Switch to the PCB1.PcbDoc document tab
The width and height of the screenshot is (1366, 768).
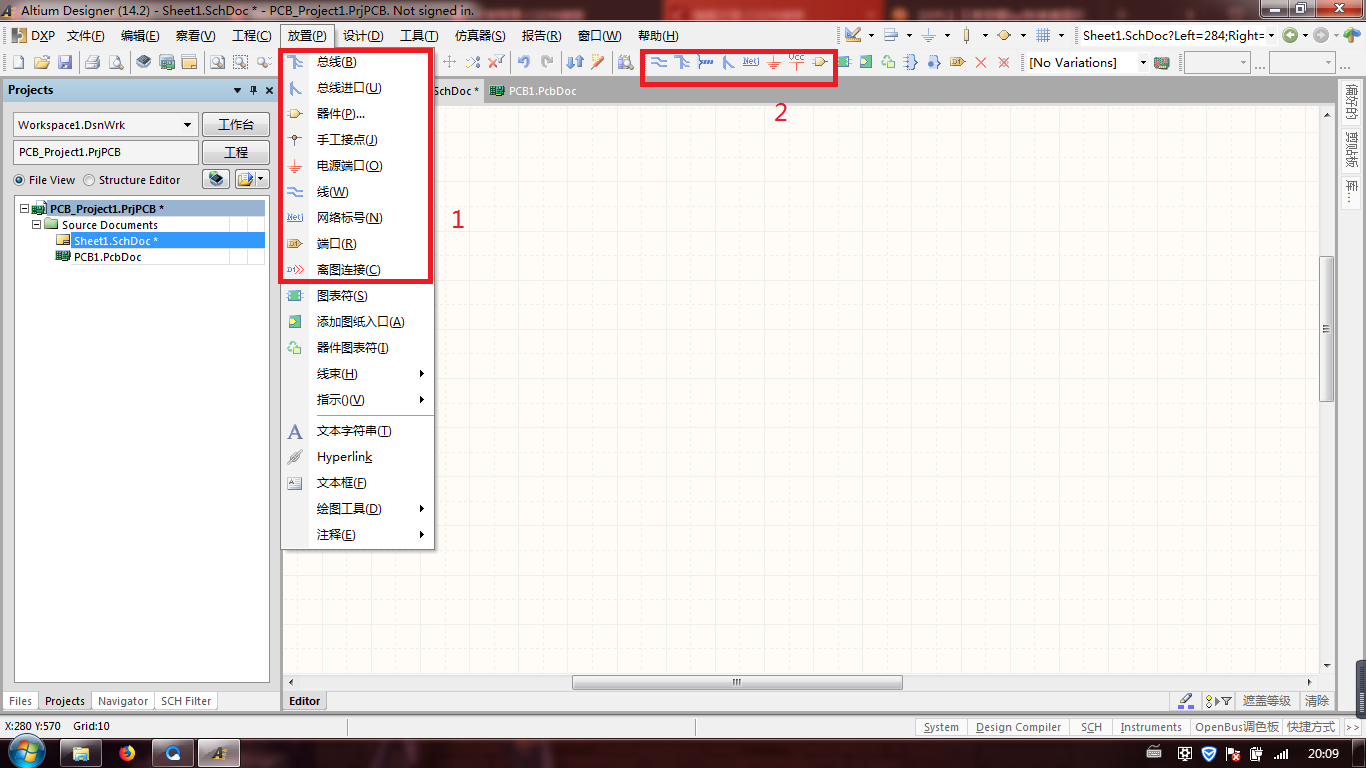tap(541, 91)
